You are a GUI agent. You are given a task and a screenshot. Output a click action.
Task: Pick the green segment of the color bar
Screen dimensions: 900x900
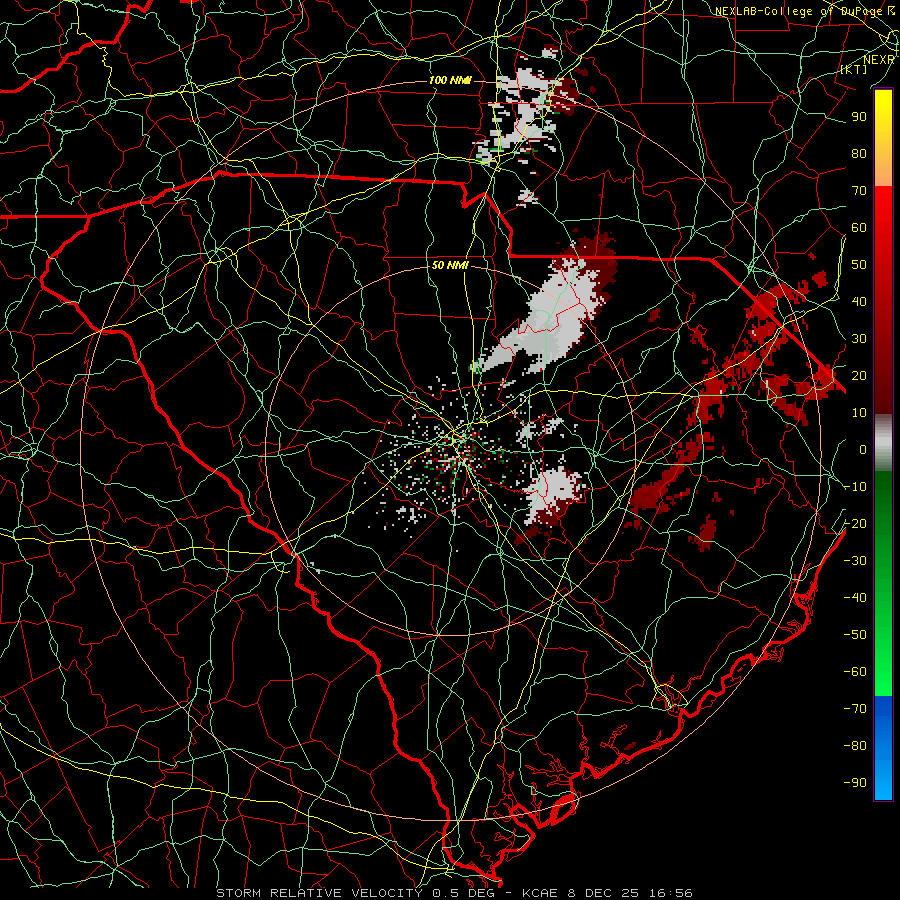coord(883,583)
